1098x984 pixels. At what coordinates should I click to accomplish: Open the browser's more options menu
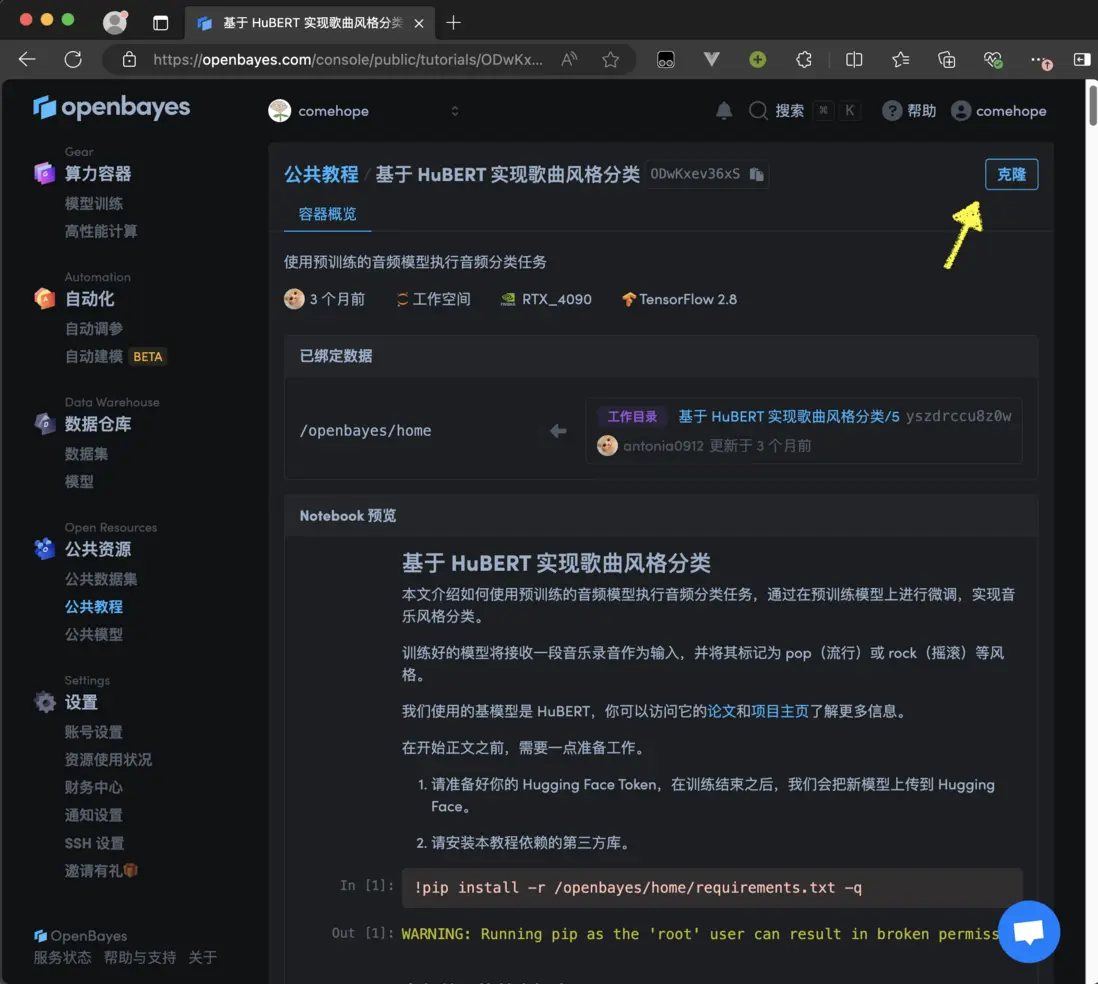[1037, 60]
